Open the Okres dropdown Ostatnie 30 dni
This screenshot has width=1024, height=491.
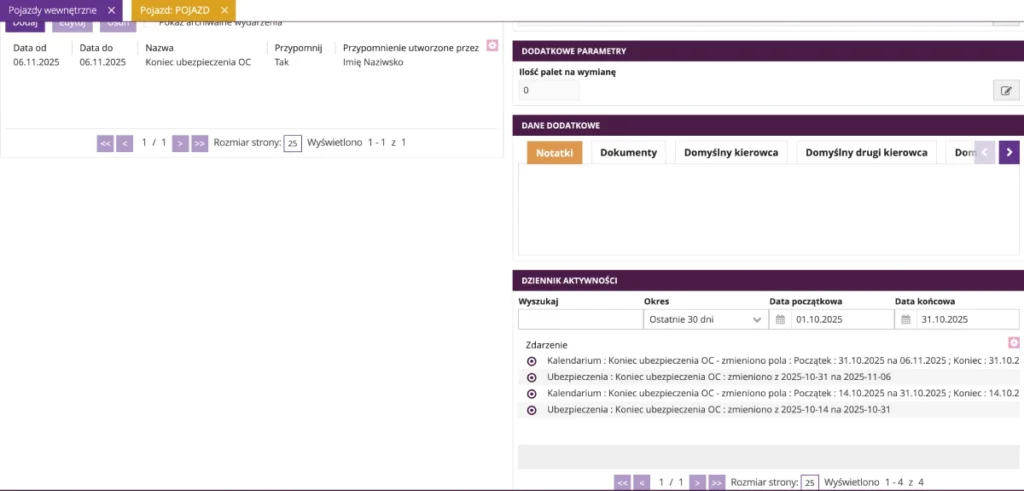704,320
